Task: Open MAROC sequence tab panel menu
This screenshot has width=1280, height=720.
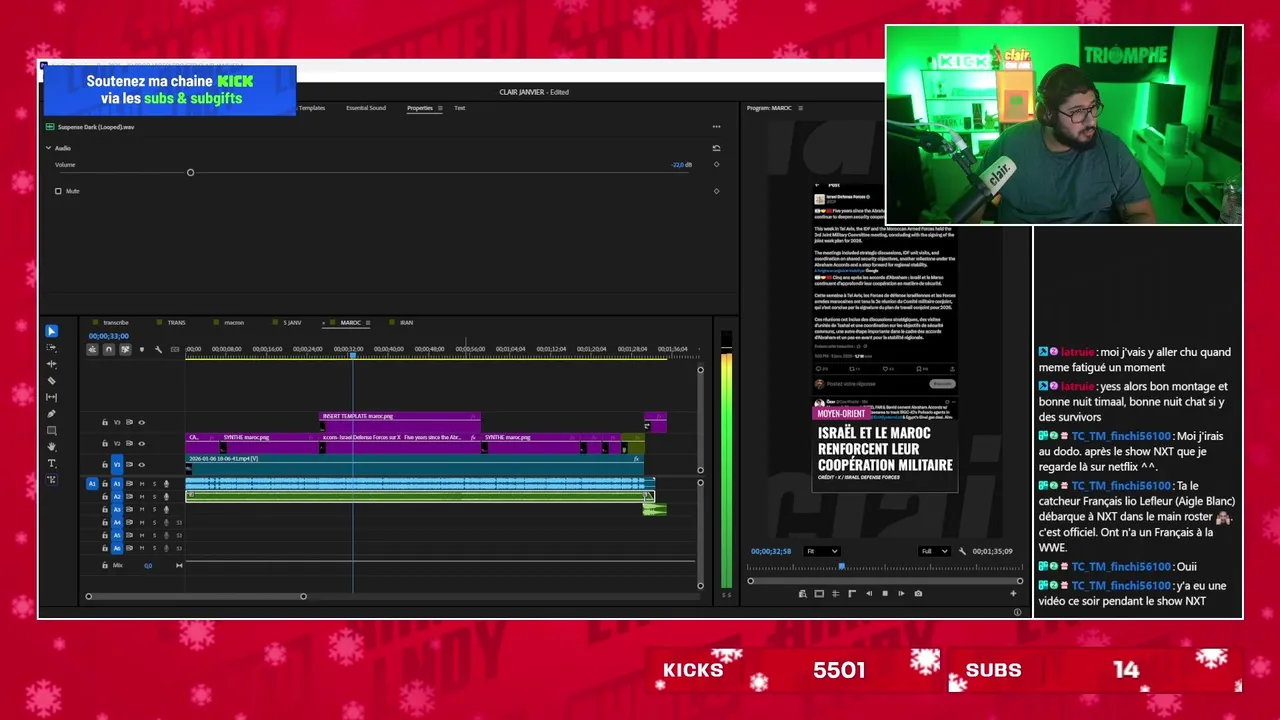Action: pyautogui.click(x=368, y=323)
